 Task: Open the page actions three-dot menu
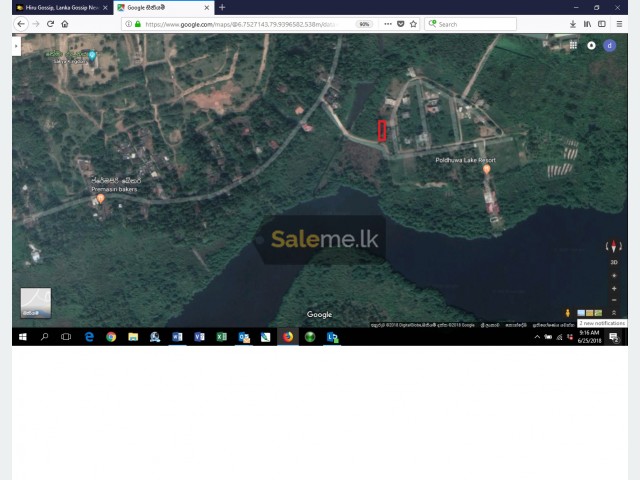(388, 24)
